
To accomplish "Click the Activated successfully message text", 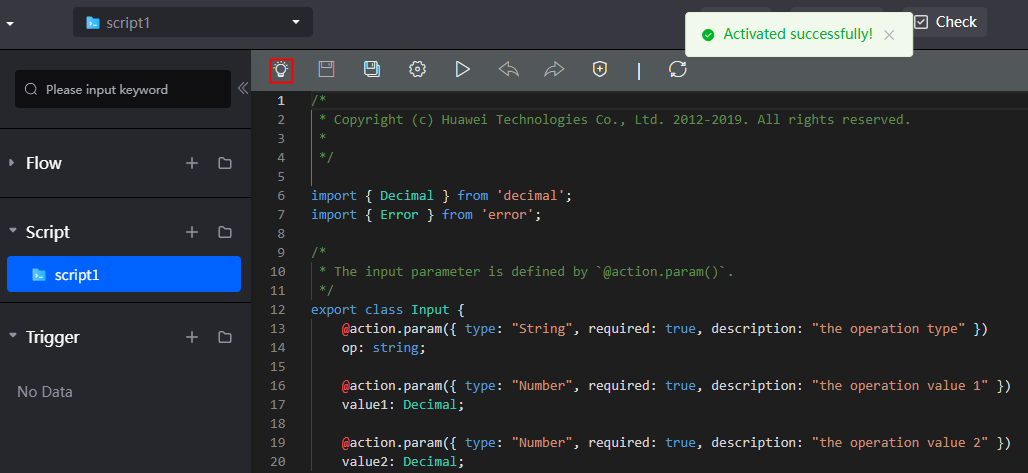I will tap(798, 34).
